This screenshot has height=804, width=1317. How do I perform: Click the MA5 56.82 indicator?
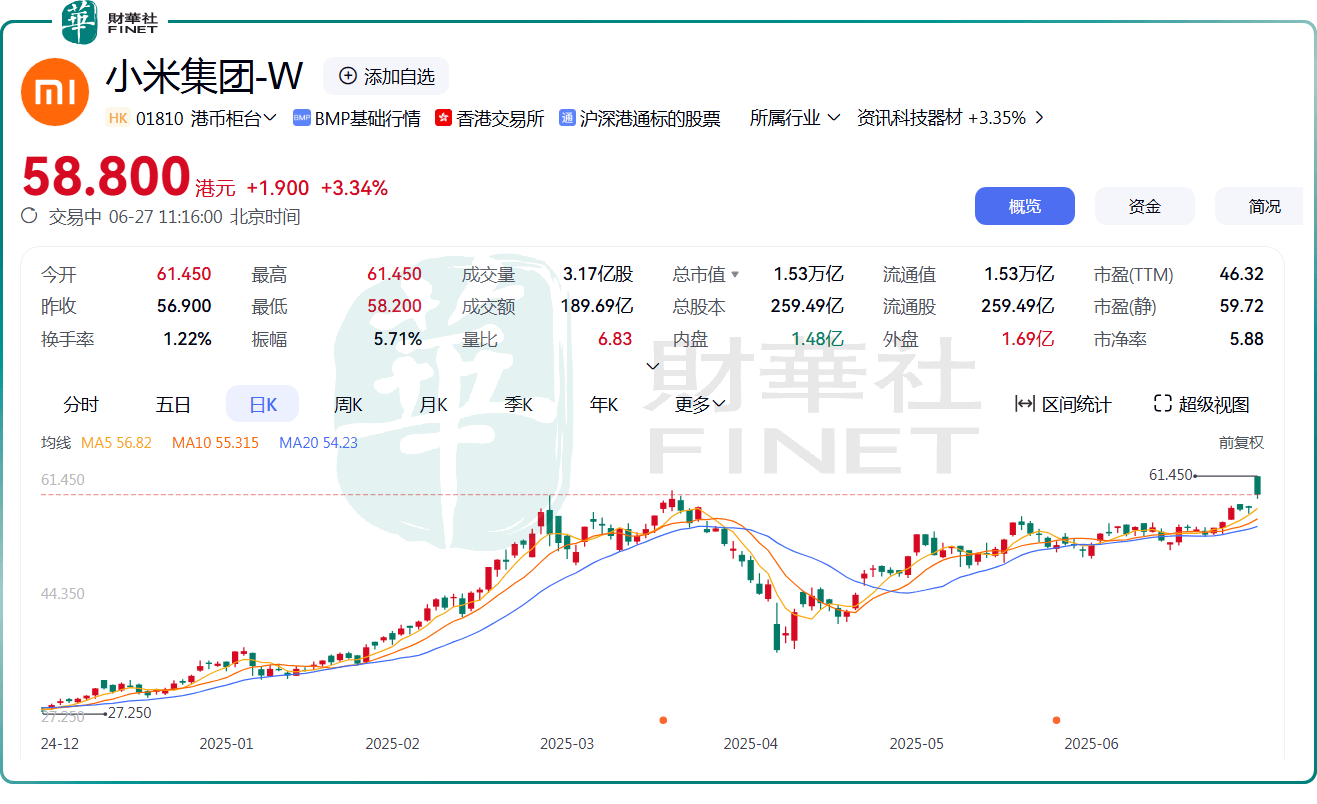(116, 442)
